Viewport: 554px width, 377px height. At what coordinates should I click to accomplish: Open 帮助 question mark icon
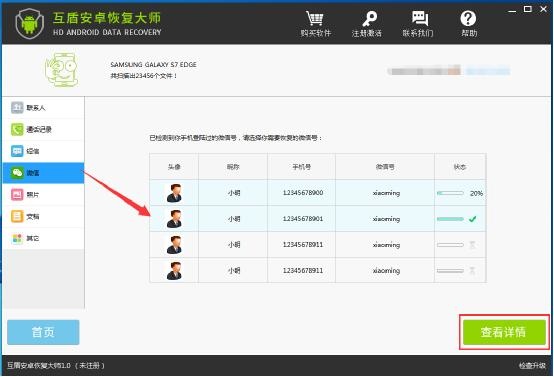click(468, 18)
